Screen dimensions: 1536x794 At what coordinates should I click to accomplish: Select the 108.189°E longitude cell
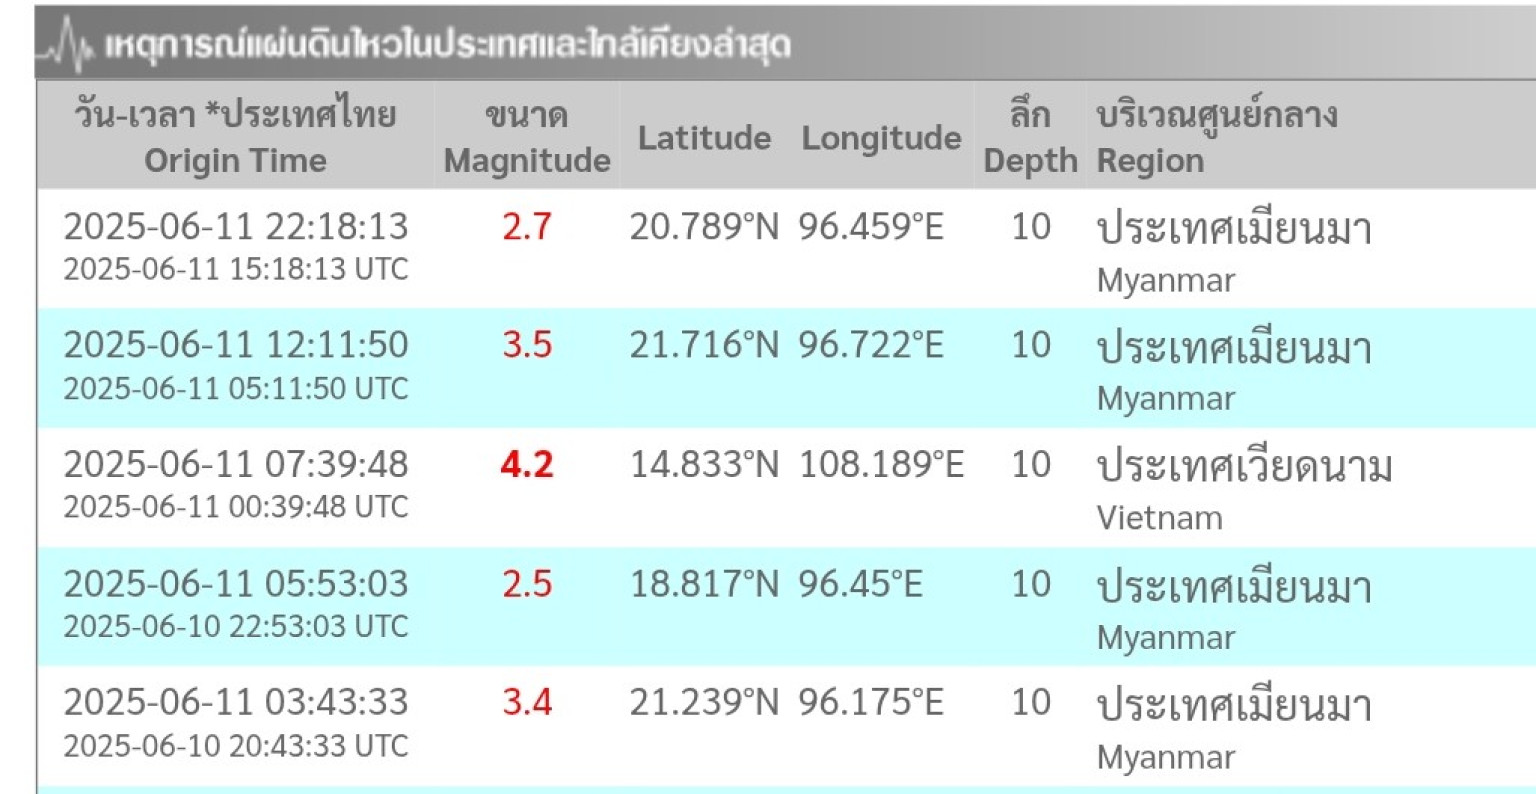(881, 465)
